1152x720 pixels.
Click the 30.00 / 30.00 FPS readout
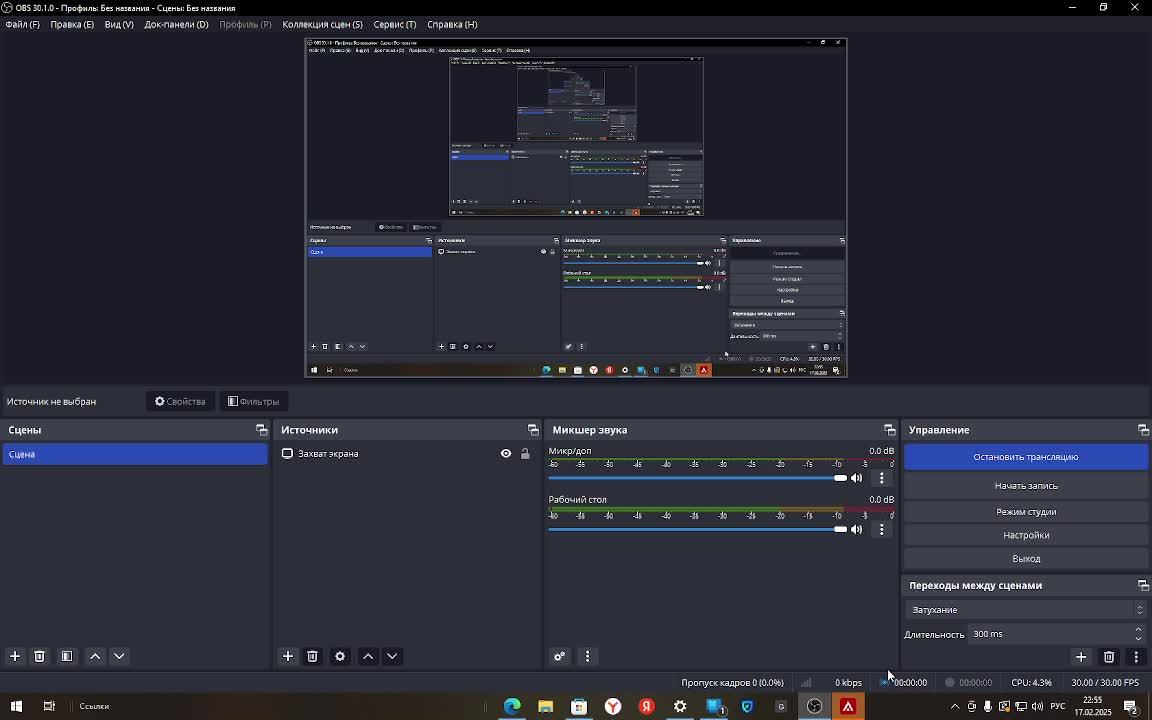coord(1104,683)
